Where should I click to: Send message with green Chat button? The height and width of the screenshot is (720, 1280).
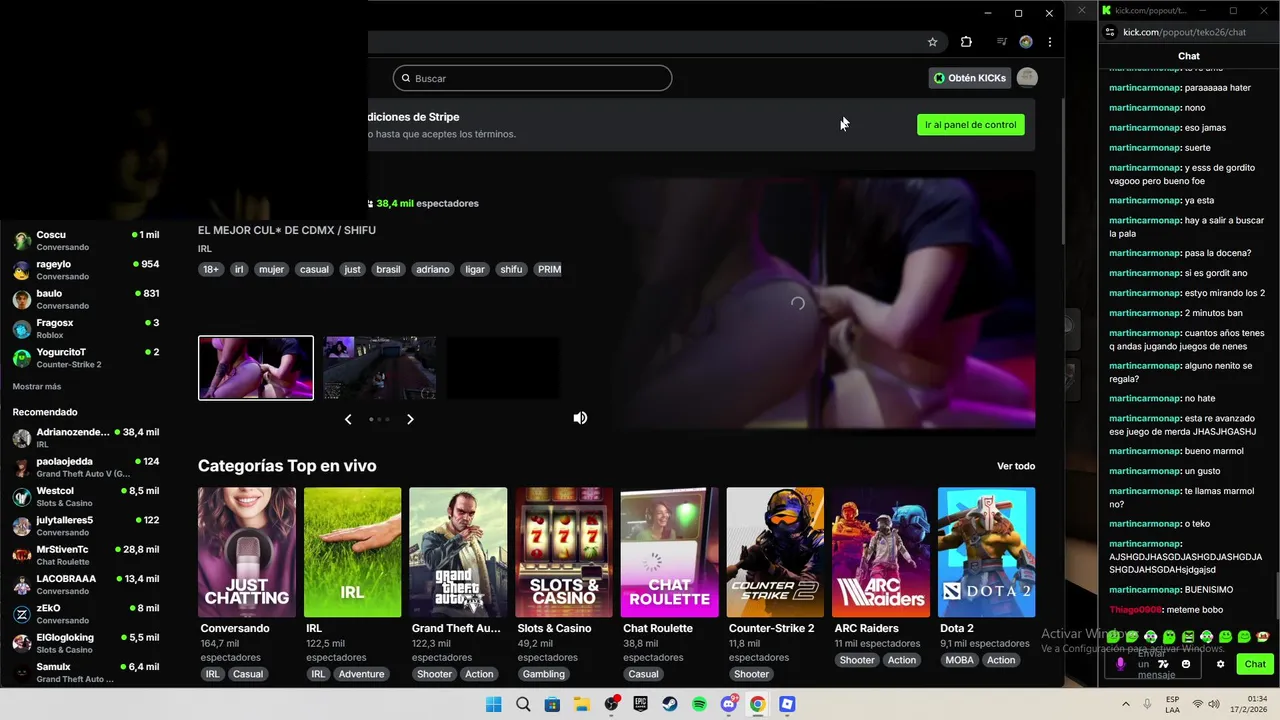tap(1255, 664)
